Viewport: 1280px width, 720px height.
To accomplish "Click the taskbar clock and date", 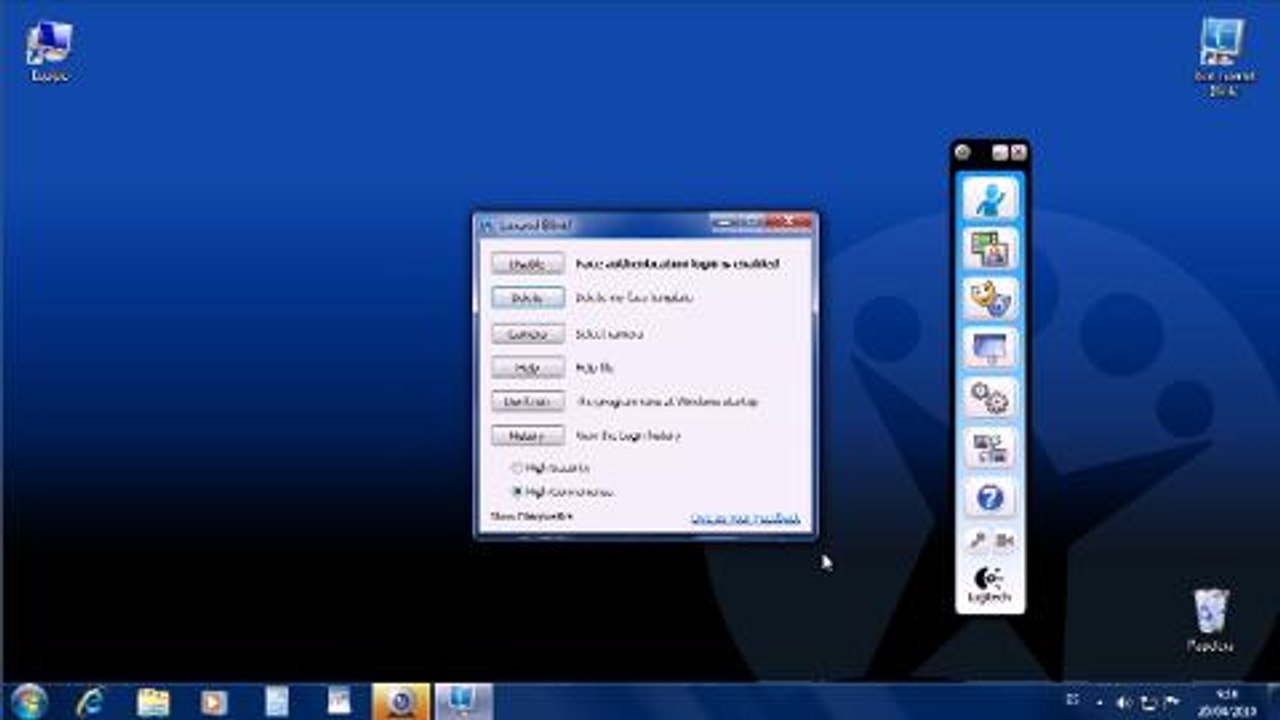I will [1229, 701].
